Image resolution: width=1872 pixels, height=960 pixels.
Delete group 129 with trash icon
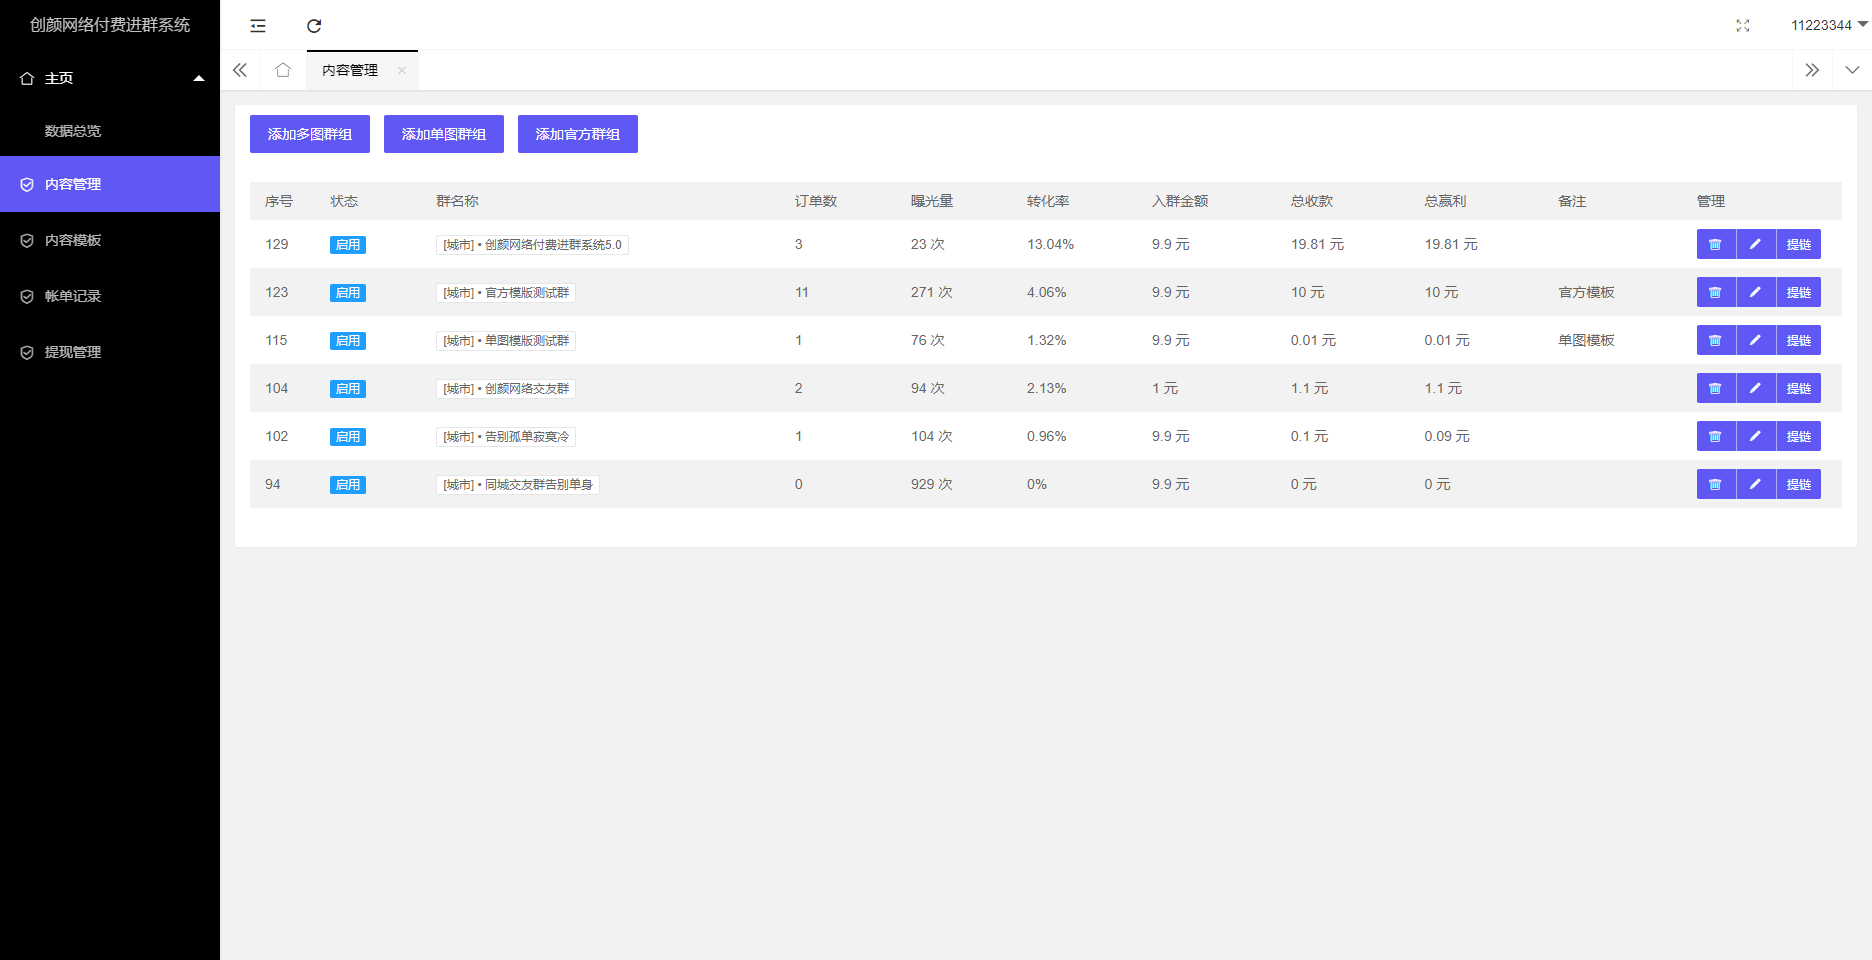pyautogui.click(x=1715, y=245)
